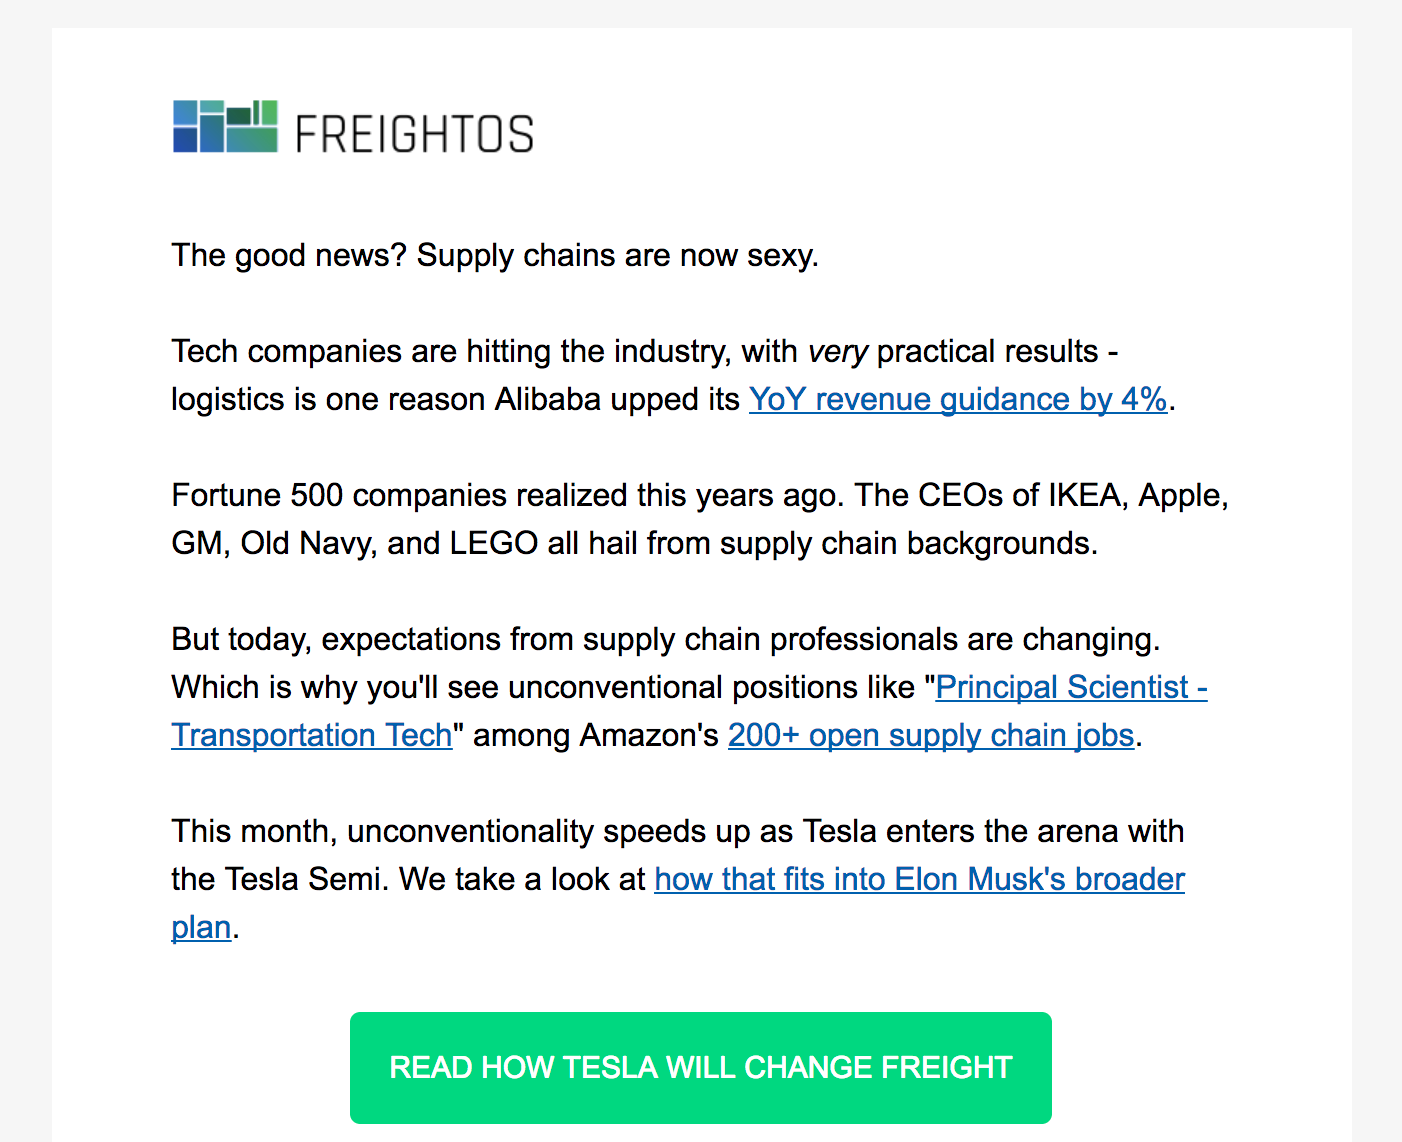
Task: Click the word LEGO in the paragraph
Action: point(494,543)
